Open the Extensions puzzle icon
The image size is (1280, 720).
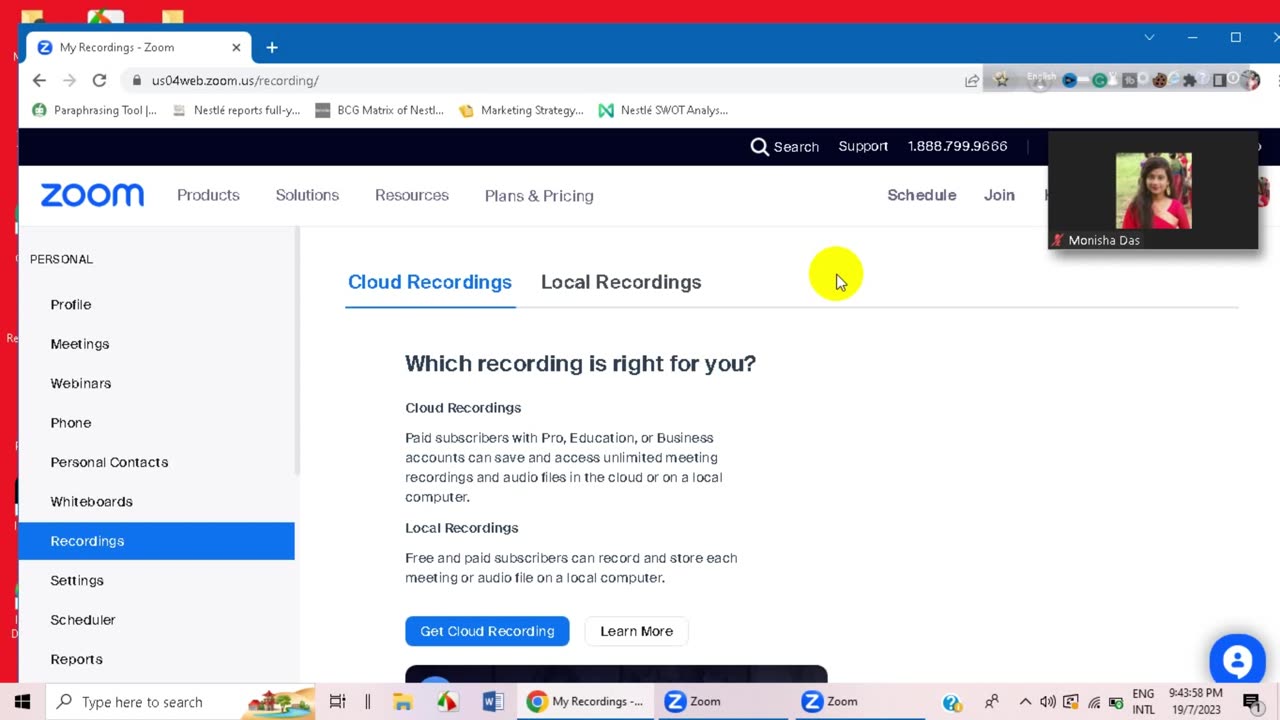click(1189, 80)
